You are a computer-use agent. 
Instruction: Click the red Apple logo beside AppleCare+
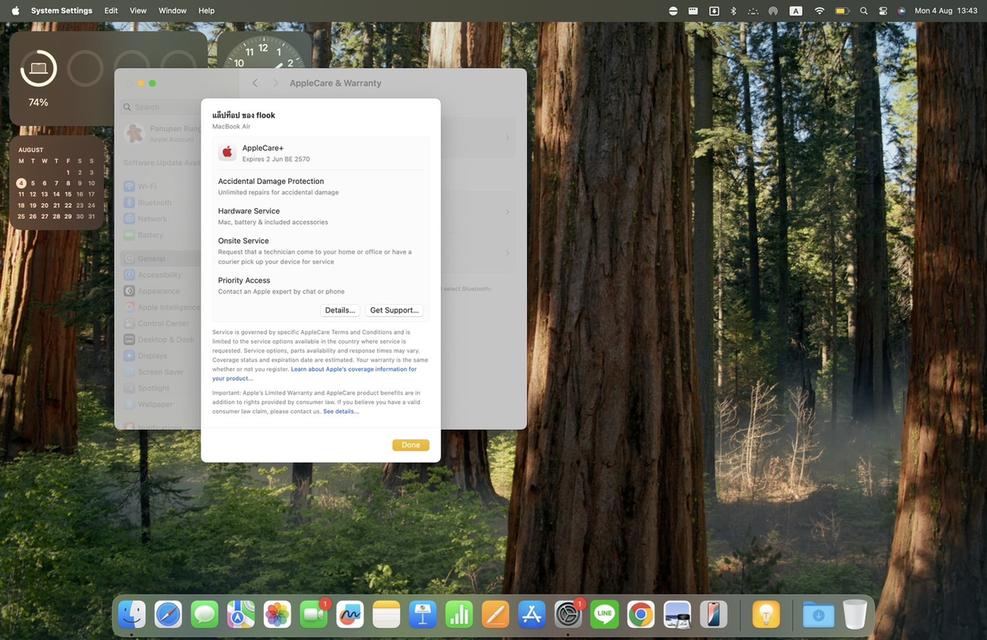coord(227,152)
